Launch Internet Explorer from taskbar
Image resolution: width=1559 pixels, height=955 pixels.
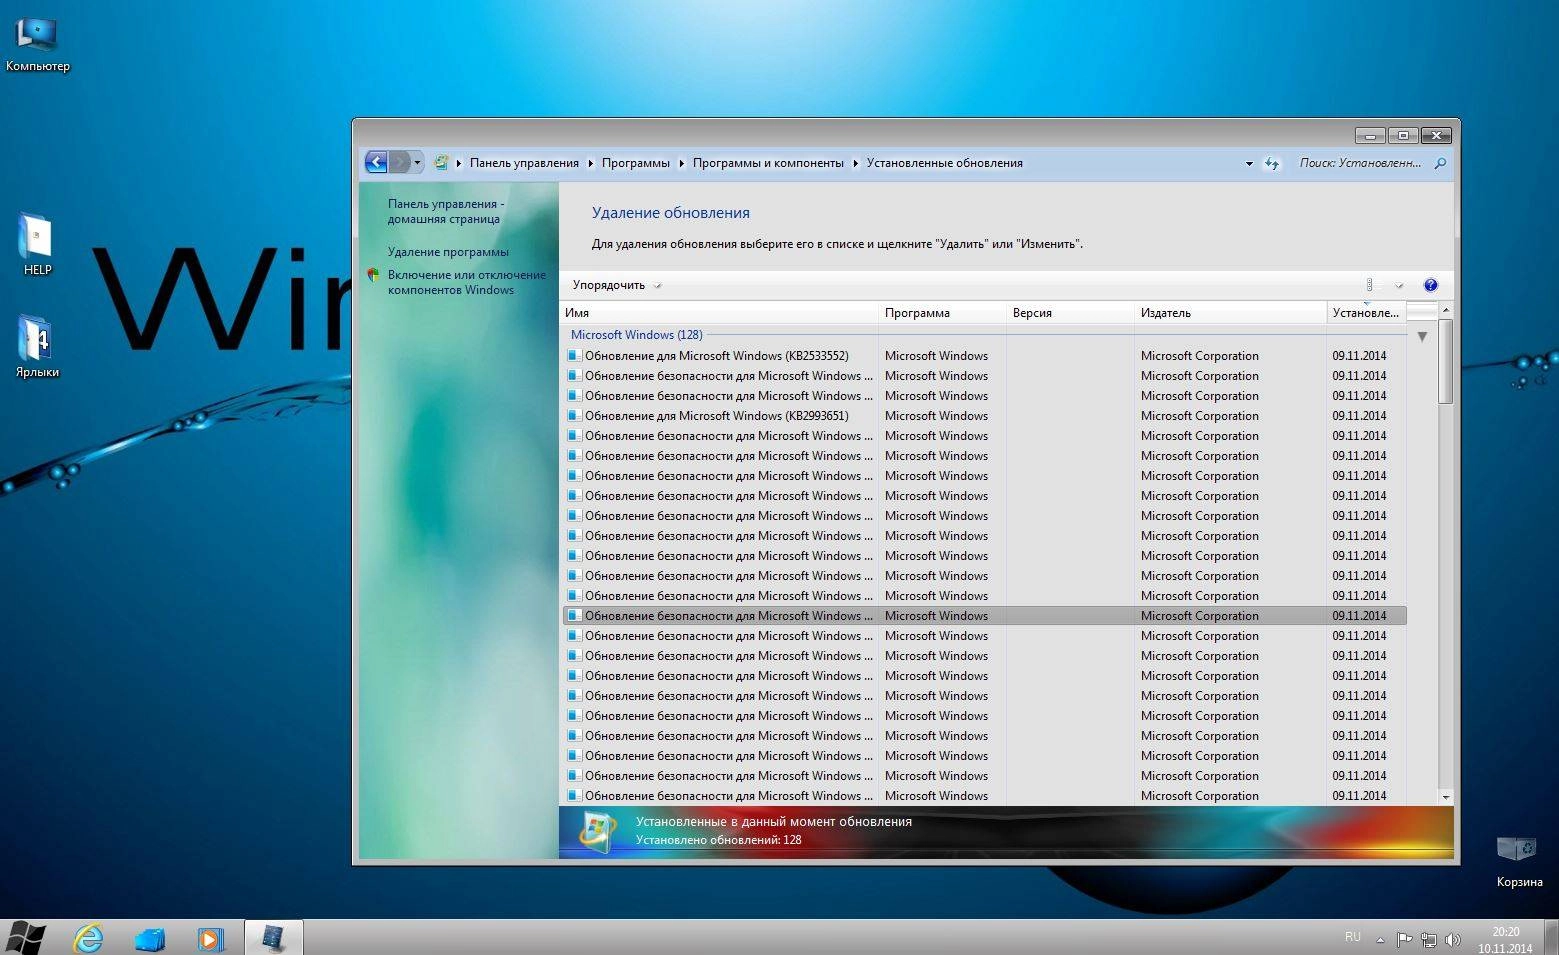click(x=89, y=938)
